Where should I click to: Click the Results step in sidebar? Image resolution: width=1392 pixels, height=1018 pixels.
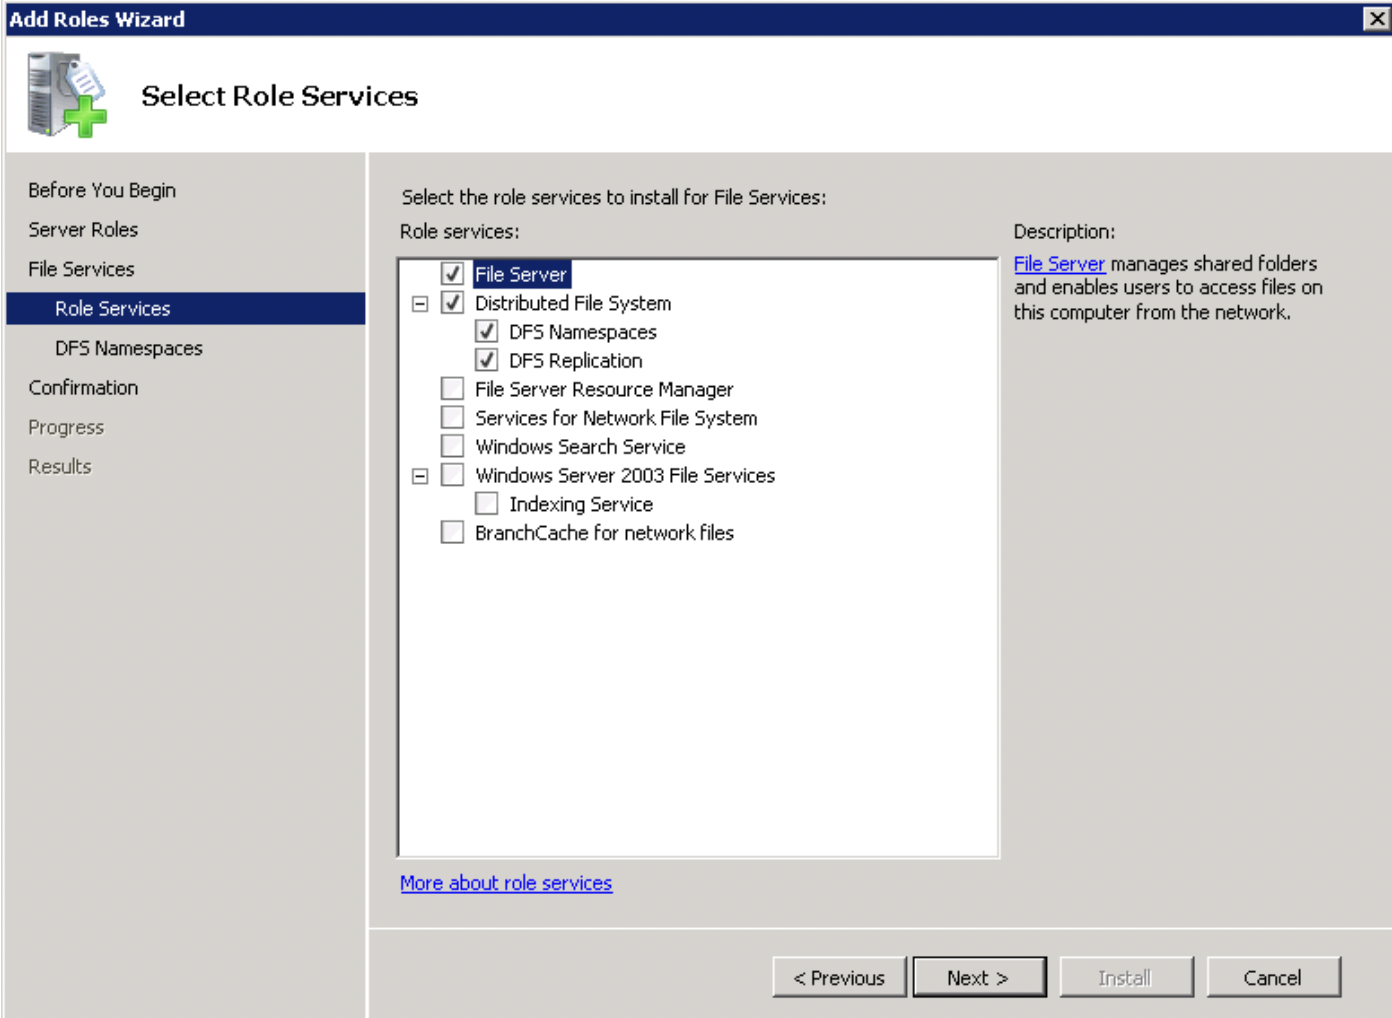coord(60,466)
